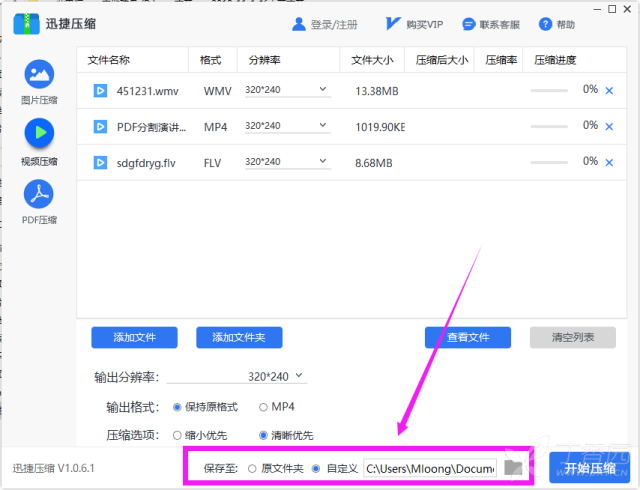Click progress bar of 451231.wmv
Image resolution: width=640 pixels, height=490 pixels.
click(549, 91)
